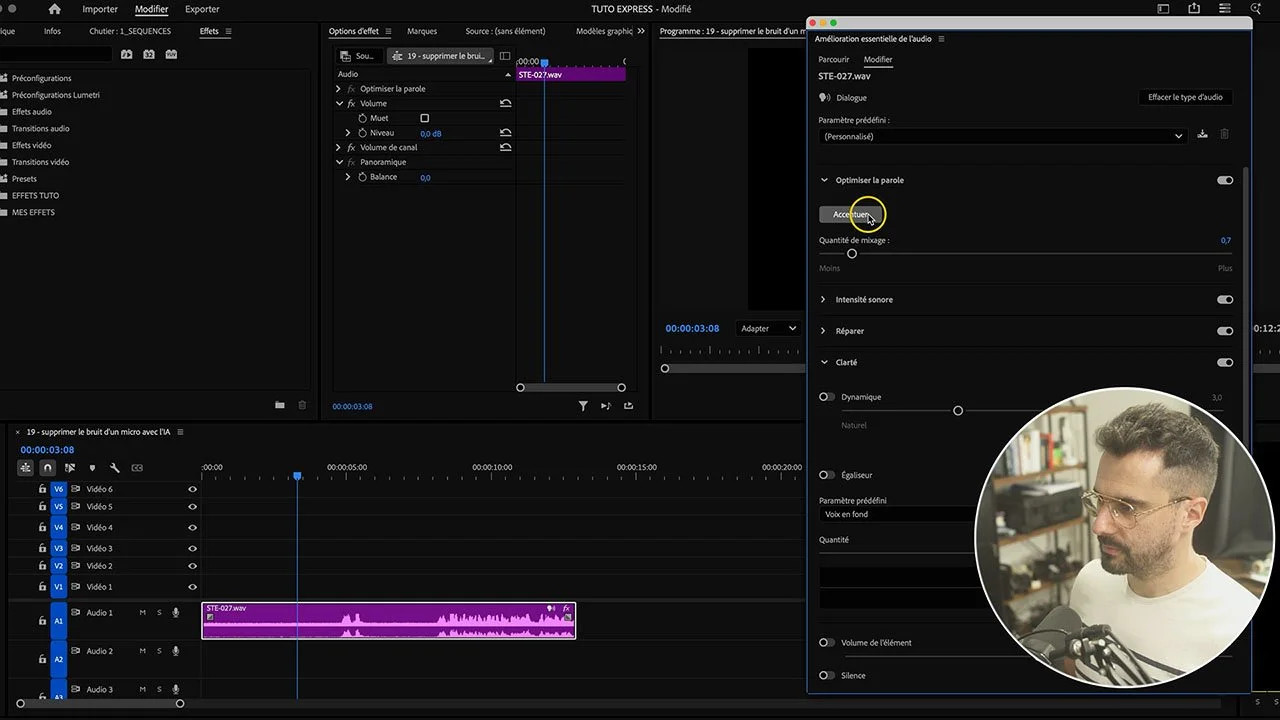Switch to the Marques panel tab

click(422, 31)
